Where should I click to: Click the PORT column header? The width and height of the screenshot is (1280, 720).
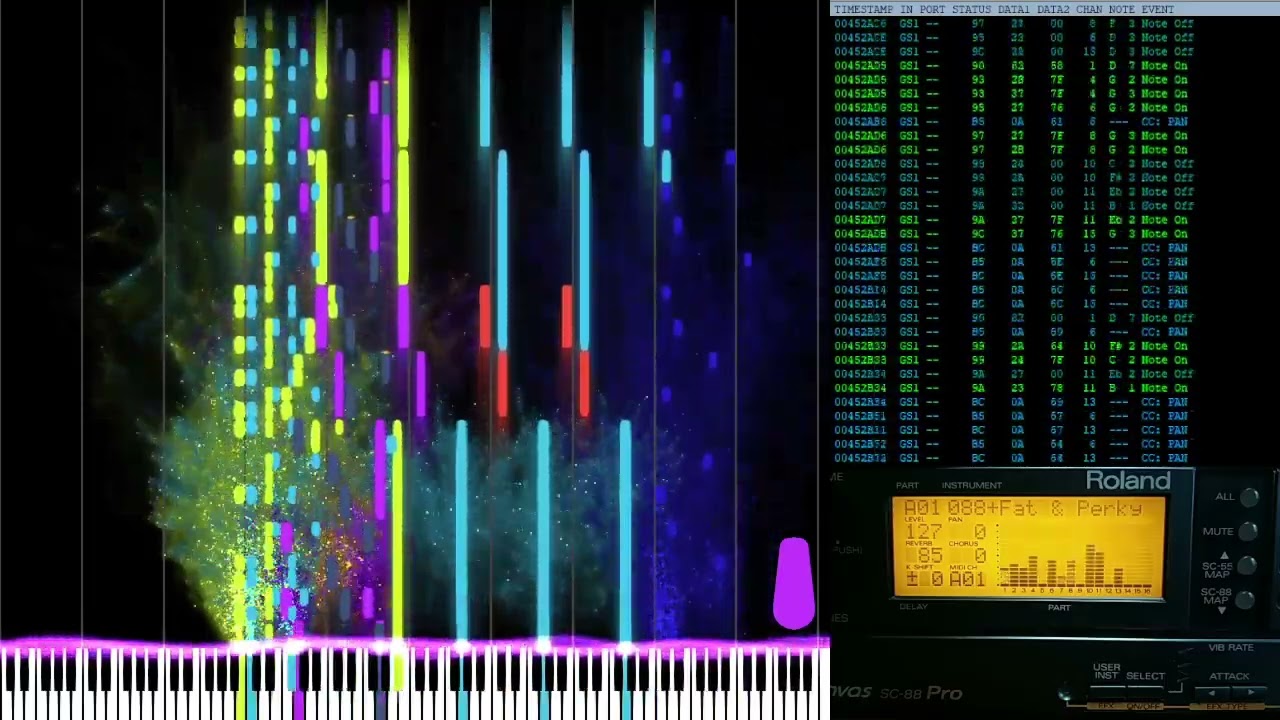[932, 9]
